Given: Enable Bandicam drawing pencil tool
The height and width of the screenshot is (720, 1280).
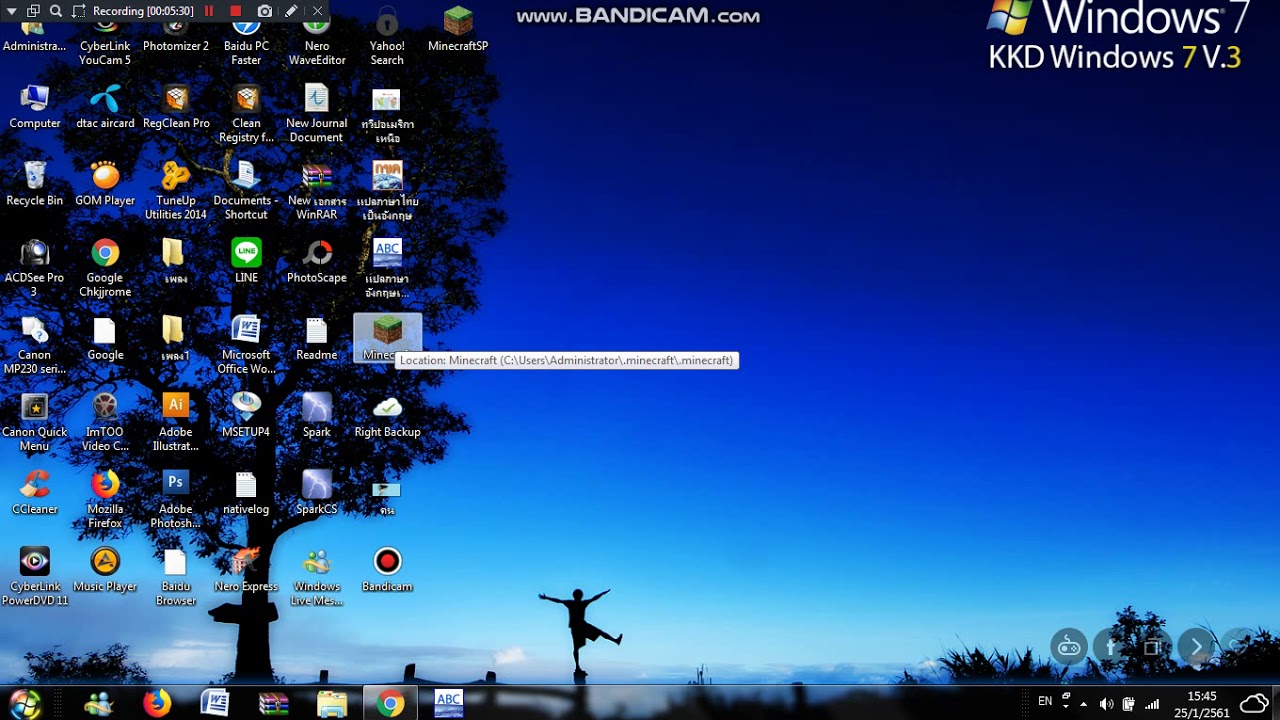Looking at the screenshot, I should (291, 11).
